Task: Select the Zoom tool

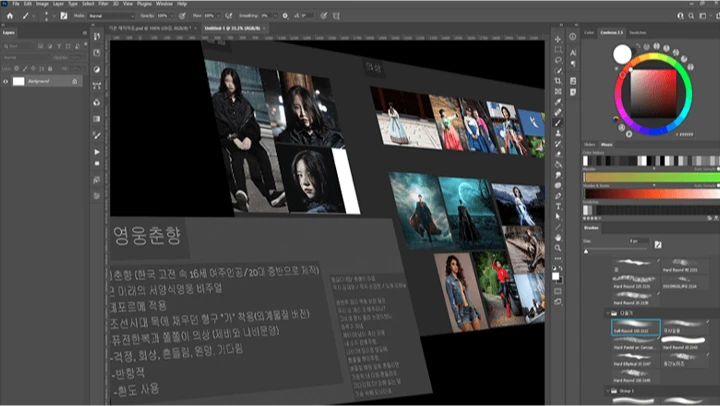Action: [558, 248]
